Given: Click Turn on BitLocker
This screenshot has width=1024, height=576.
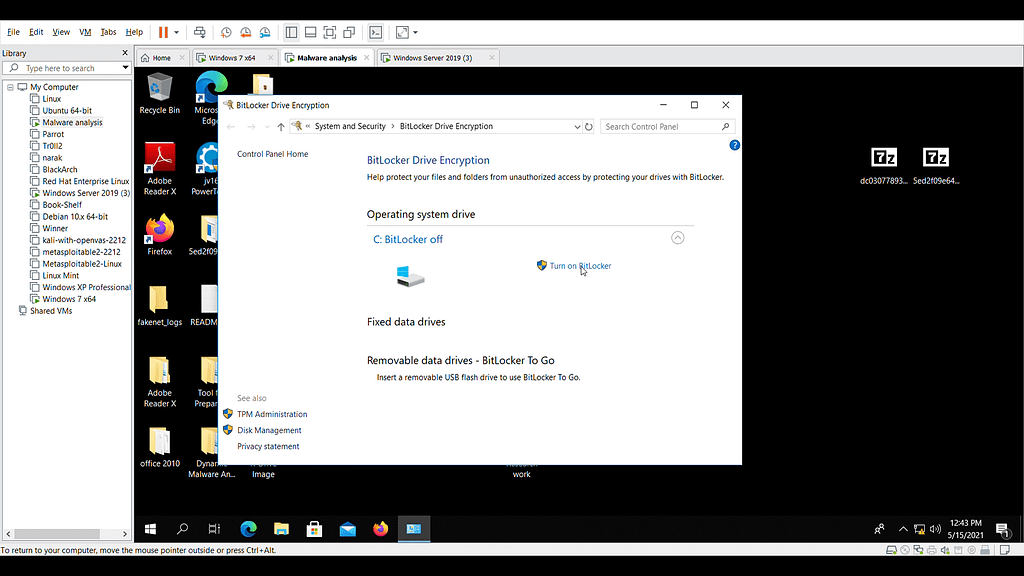Looking at the screenshot, I should click(580, 266).
